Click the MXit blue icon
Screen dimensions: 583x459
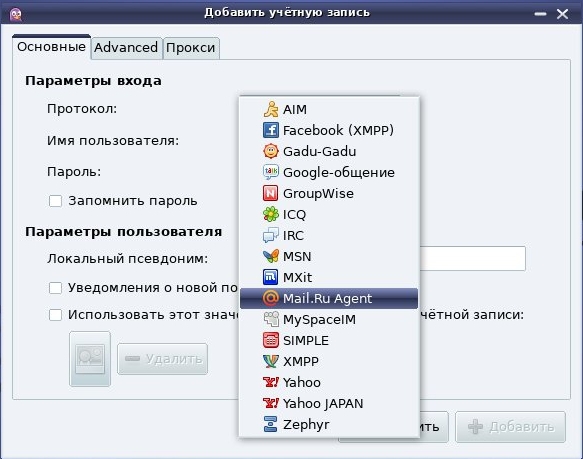(x=271, y=277)
